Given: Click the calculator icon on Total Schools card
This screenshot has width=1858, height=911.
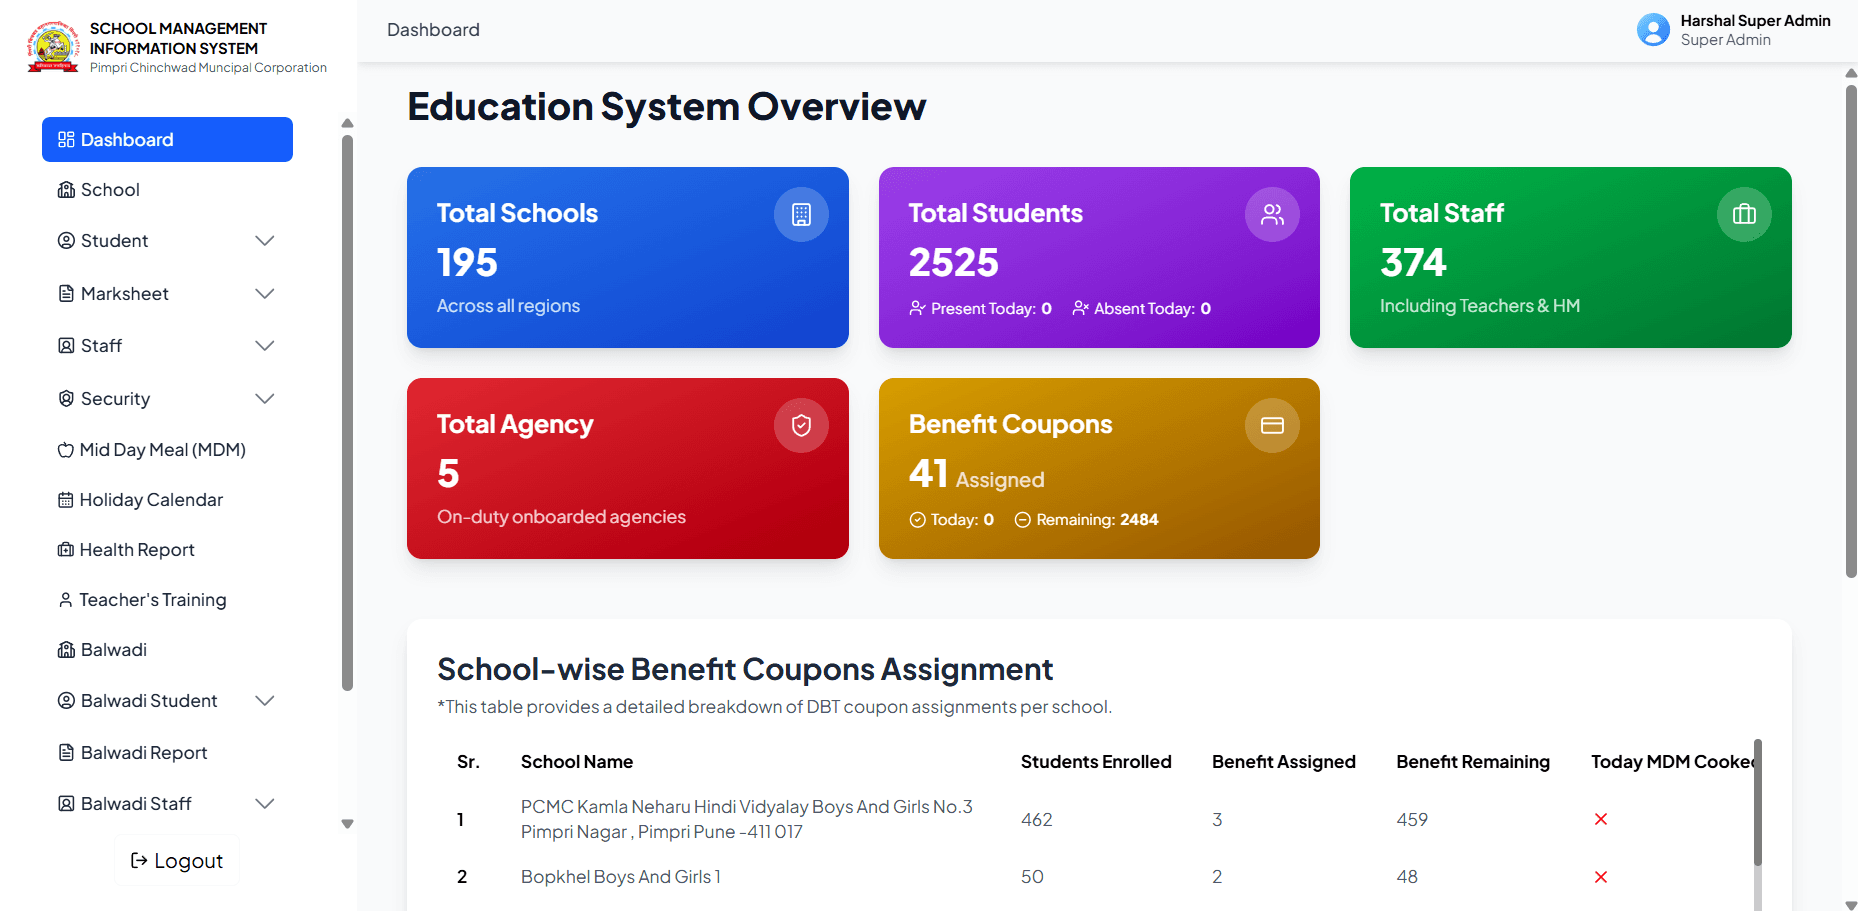Looking at the screenshot, I should (x=801, y=213).
